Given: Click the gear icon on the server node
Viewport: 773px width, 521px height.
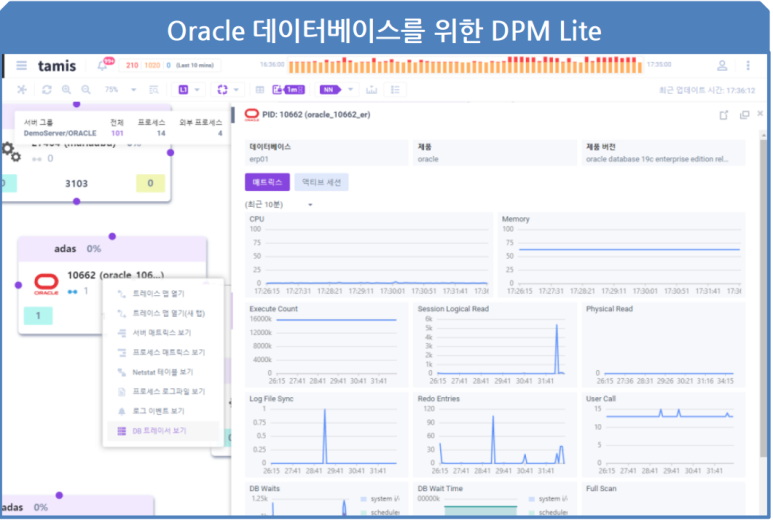Looking at the screenshot, I should coord(11,151).
